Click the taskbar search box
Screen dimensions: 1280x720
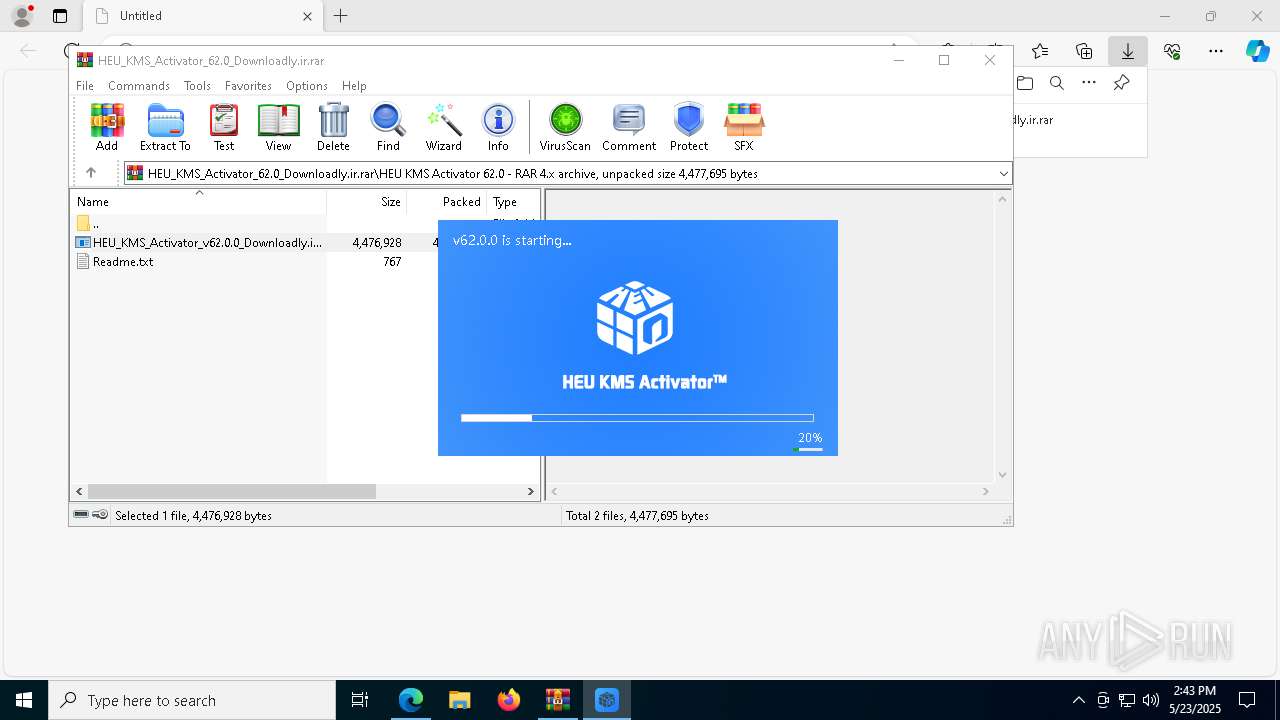(192, 700)
